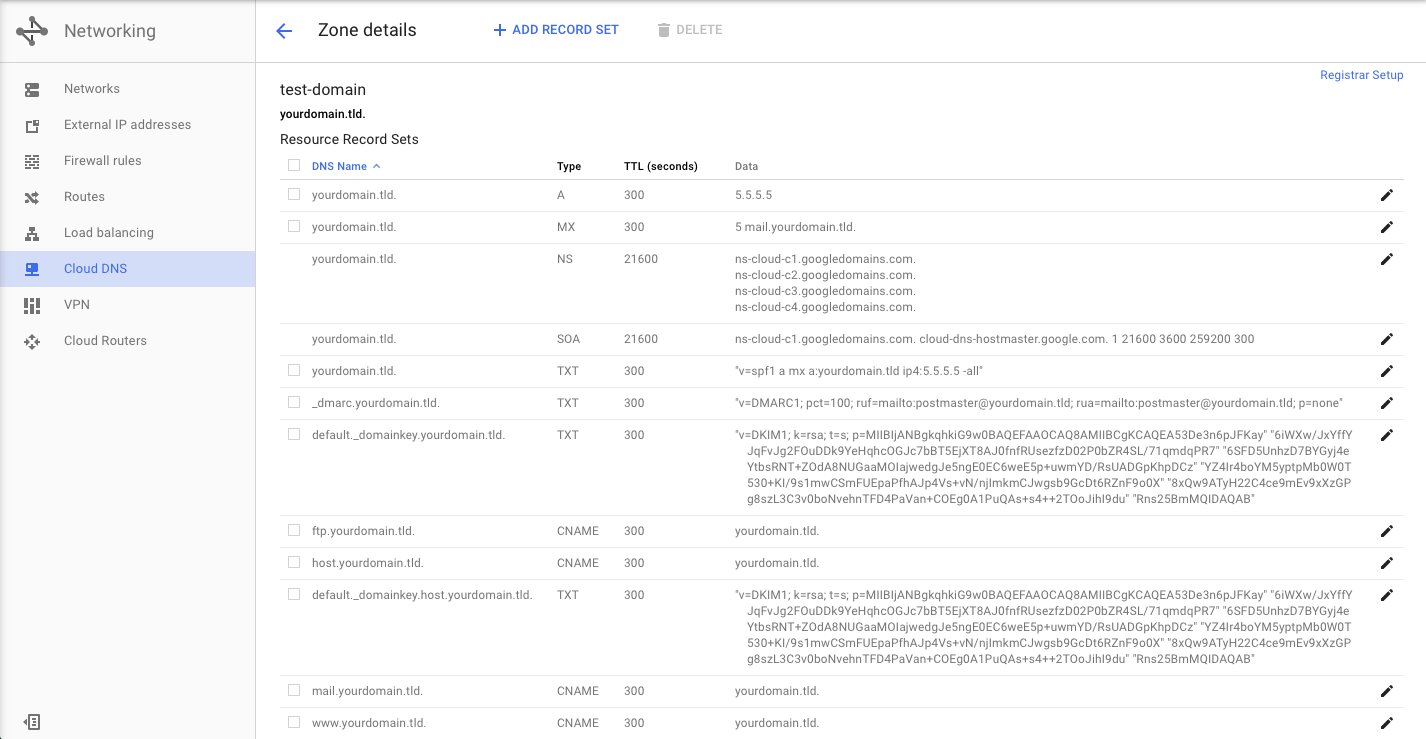Edit the _dmarc TXT record

tap(1386, 403)
